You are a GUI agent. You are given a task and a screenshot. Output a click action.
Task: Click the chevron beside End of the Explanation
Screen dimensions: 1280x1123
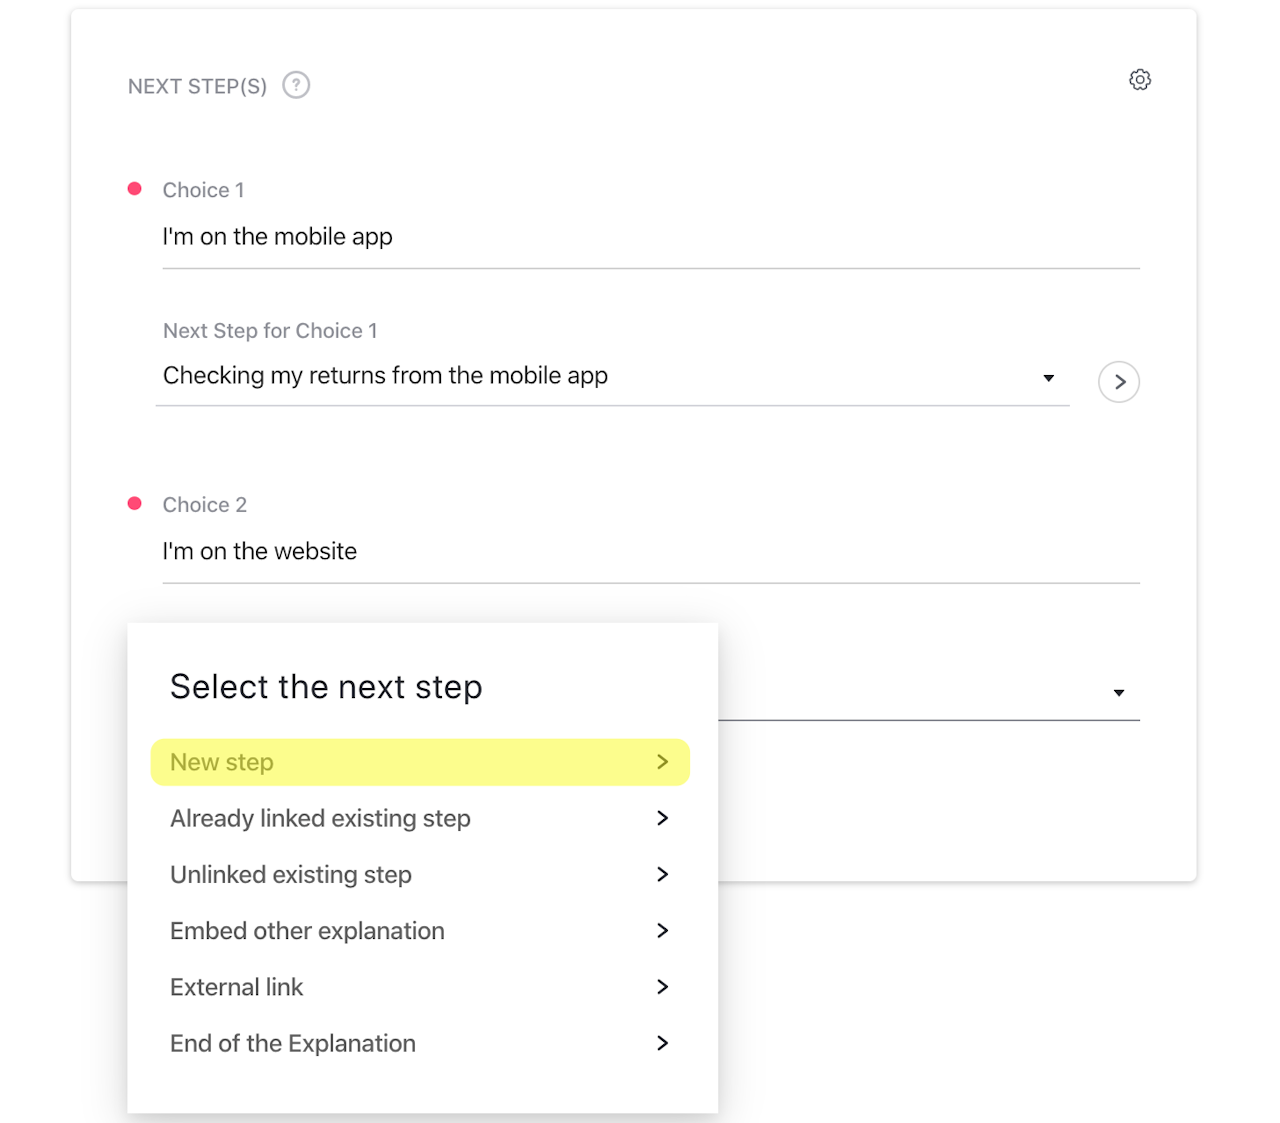coord(662,1043)
